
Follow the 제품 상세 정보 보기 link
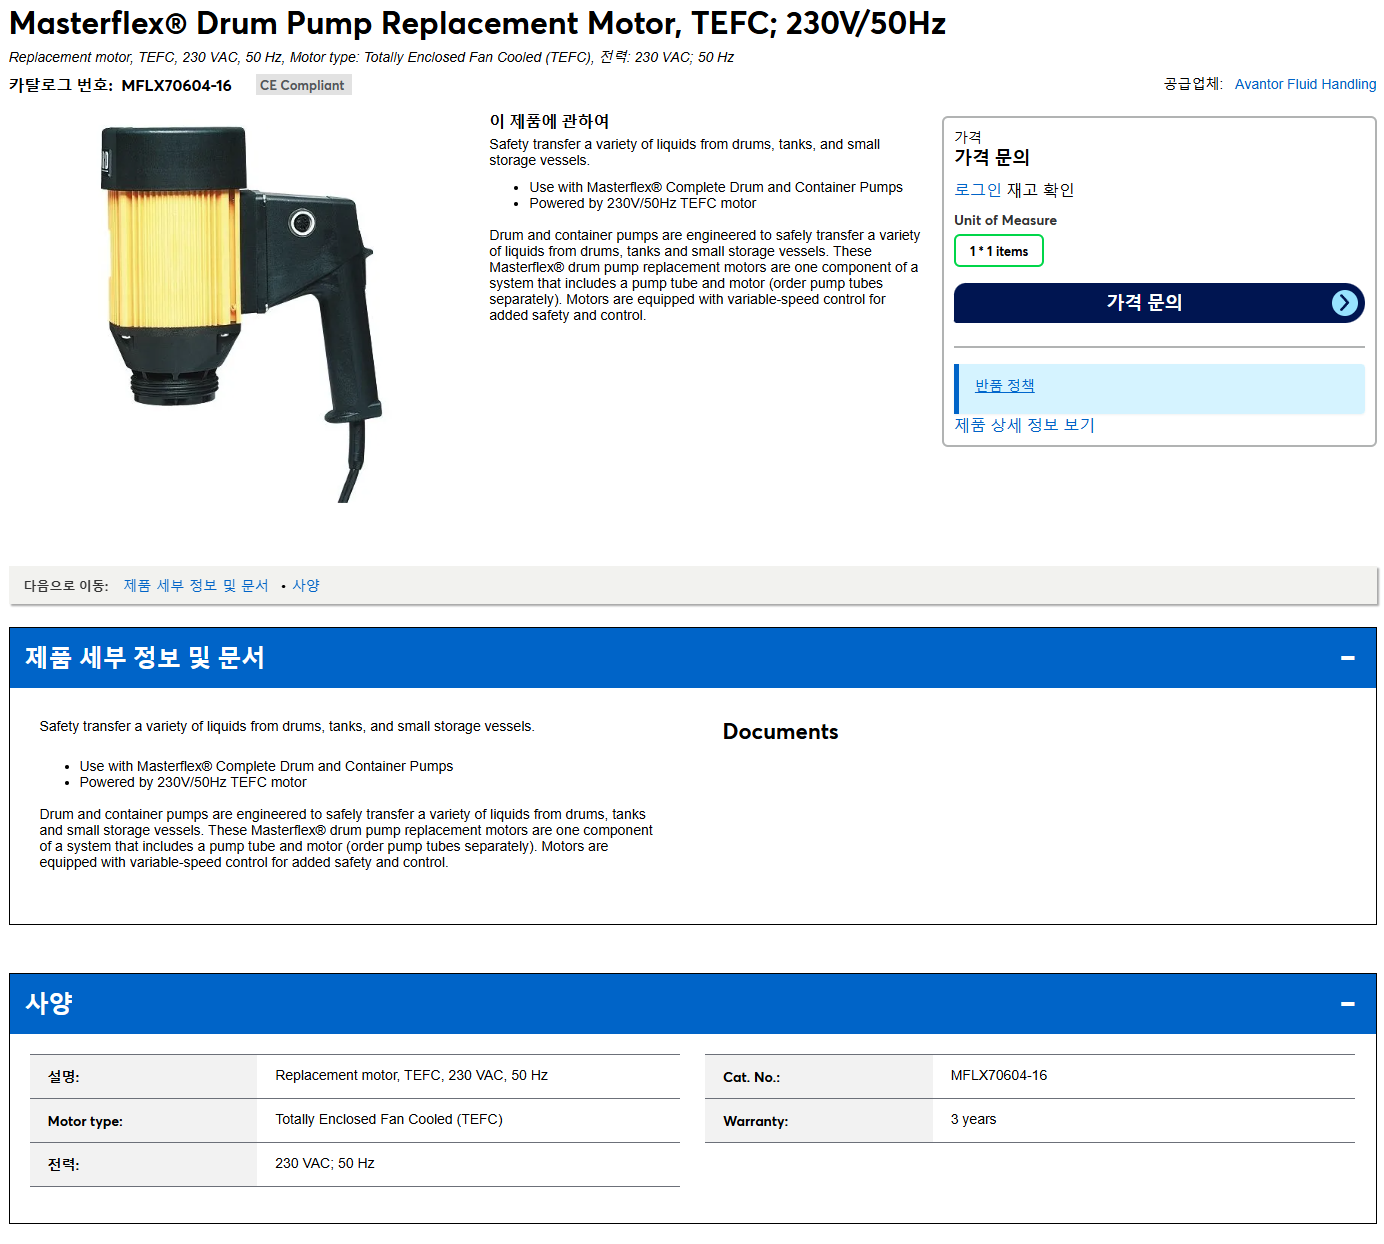(x=1024, y=425)
